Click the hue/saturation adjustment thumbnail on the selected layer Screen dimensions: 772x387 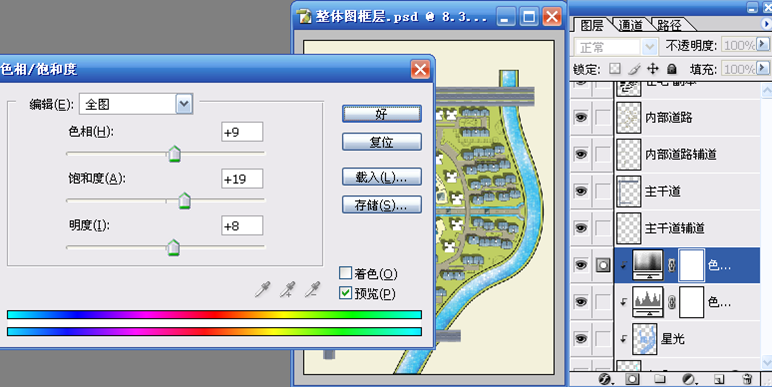(648, 265)
